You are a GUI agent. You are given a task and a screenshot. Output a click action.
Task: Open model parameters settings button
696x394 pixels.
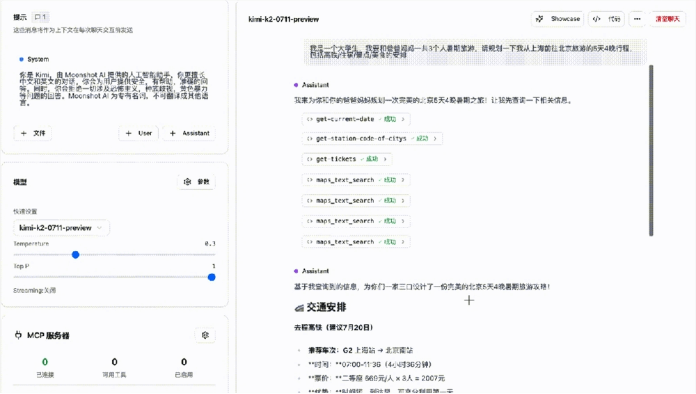coord(197,181)
